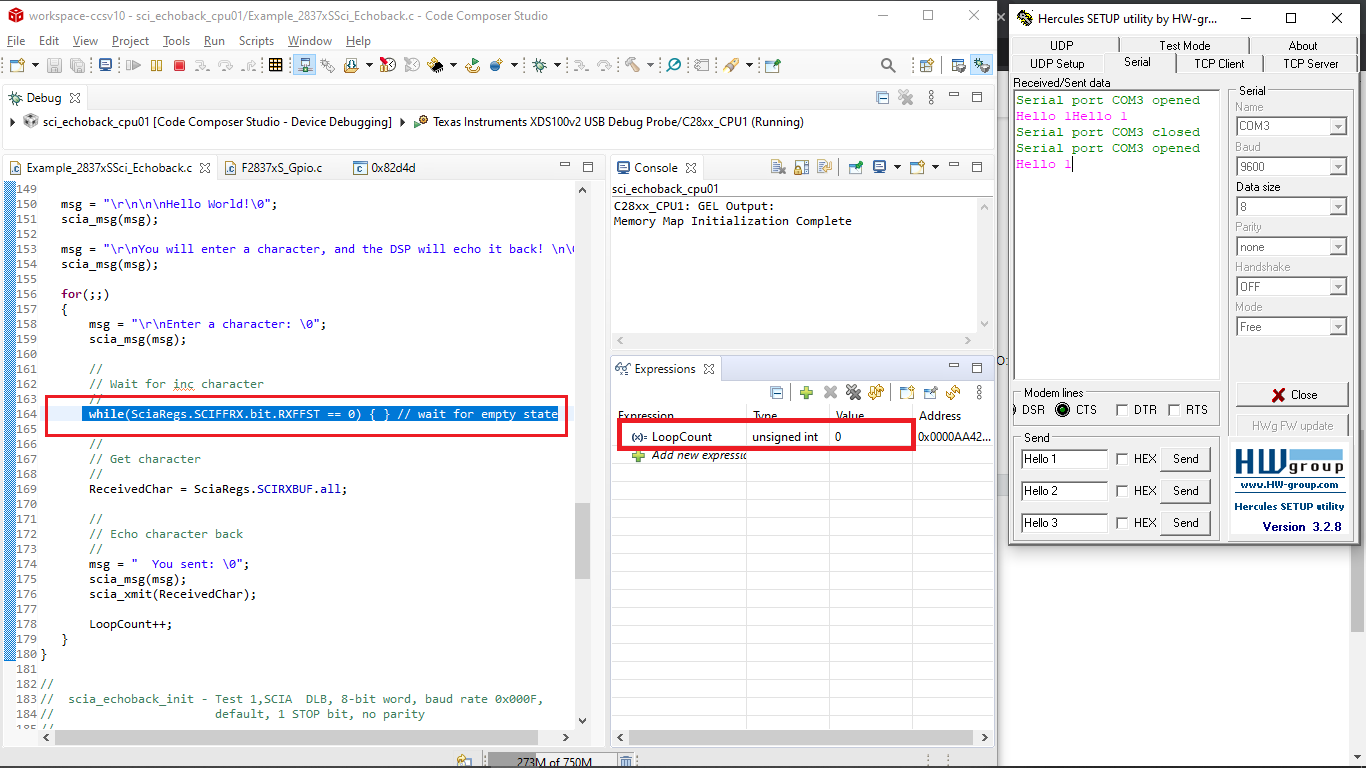Click the New file icon in toolbar

click(x=19, y=65)
